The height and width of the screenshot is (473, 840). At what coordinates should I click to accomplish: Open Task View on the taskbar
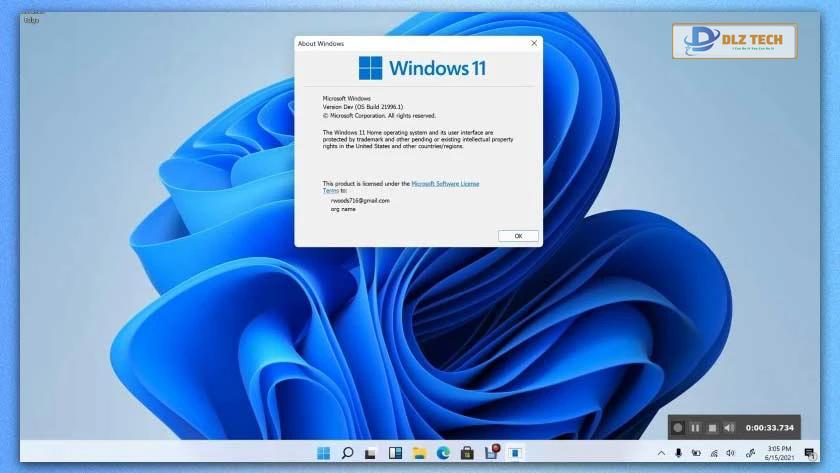pos(371,454)
